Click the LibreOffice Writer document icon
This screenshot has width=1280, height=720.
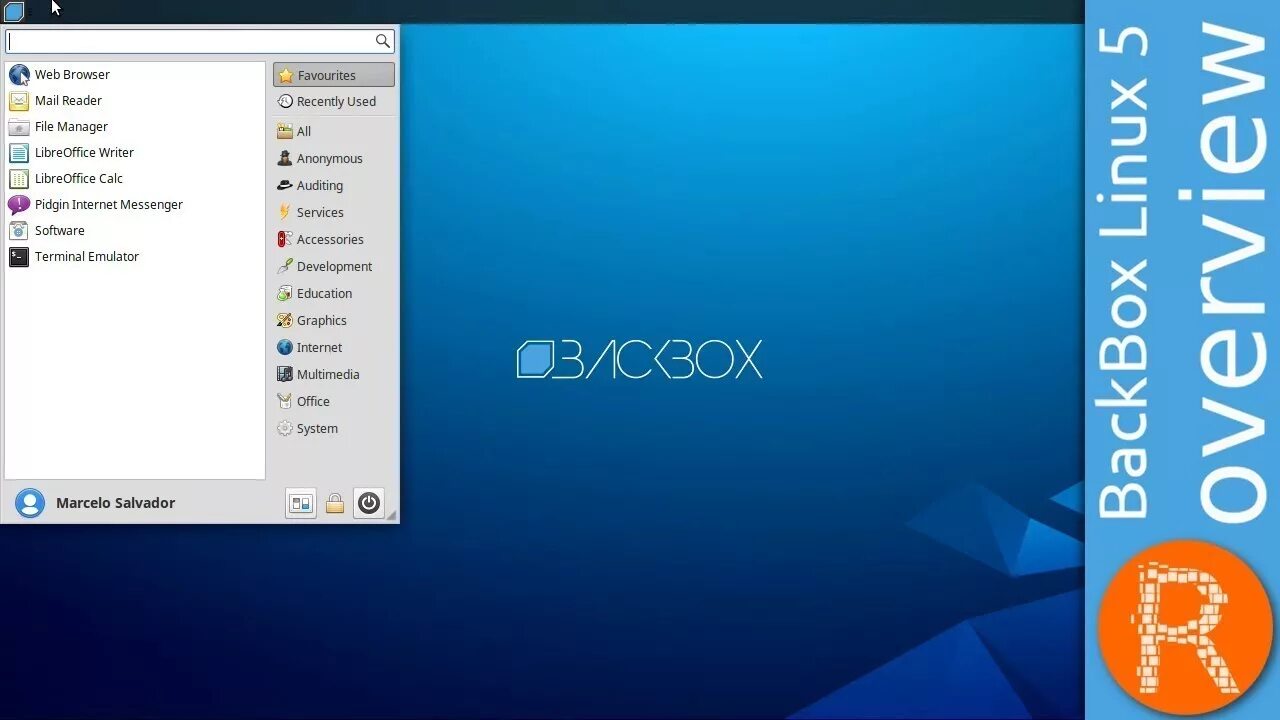(x=19, y=153)
